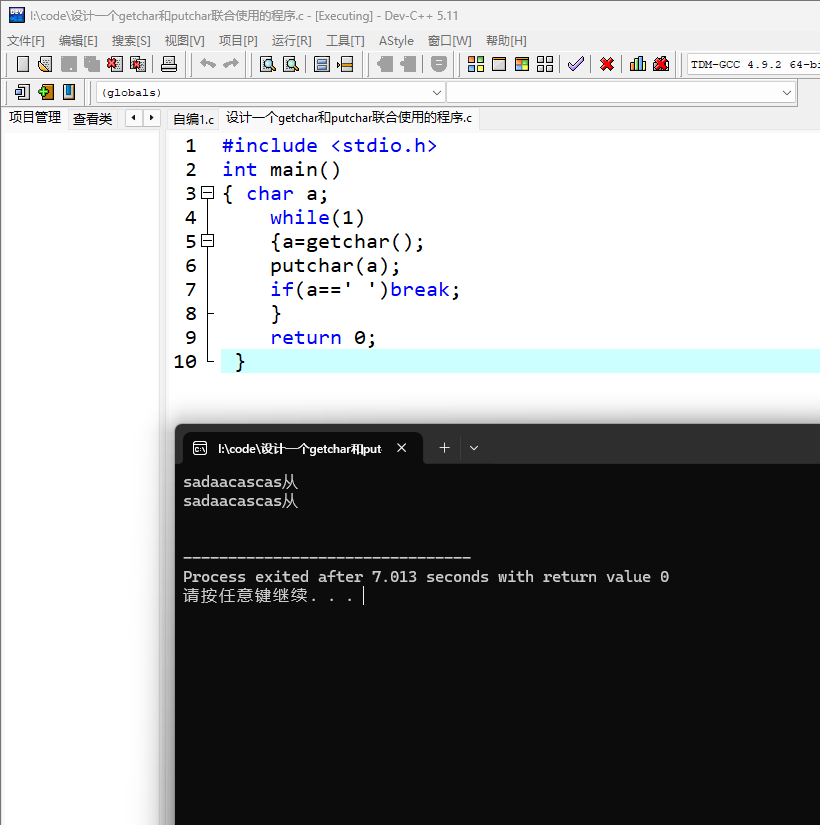Open the terminal profile dropdown chevron

tap(474, 448)
